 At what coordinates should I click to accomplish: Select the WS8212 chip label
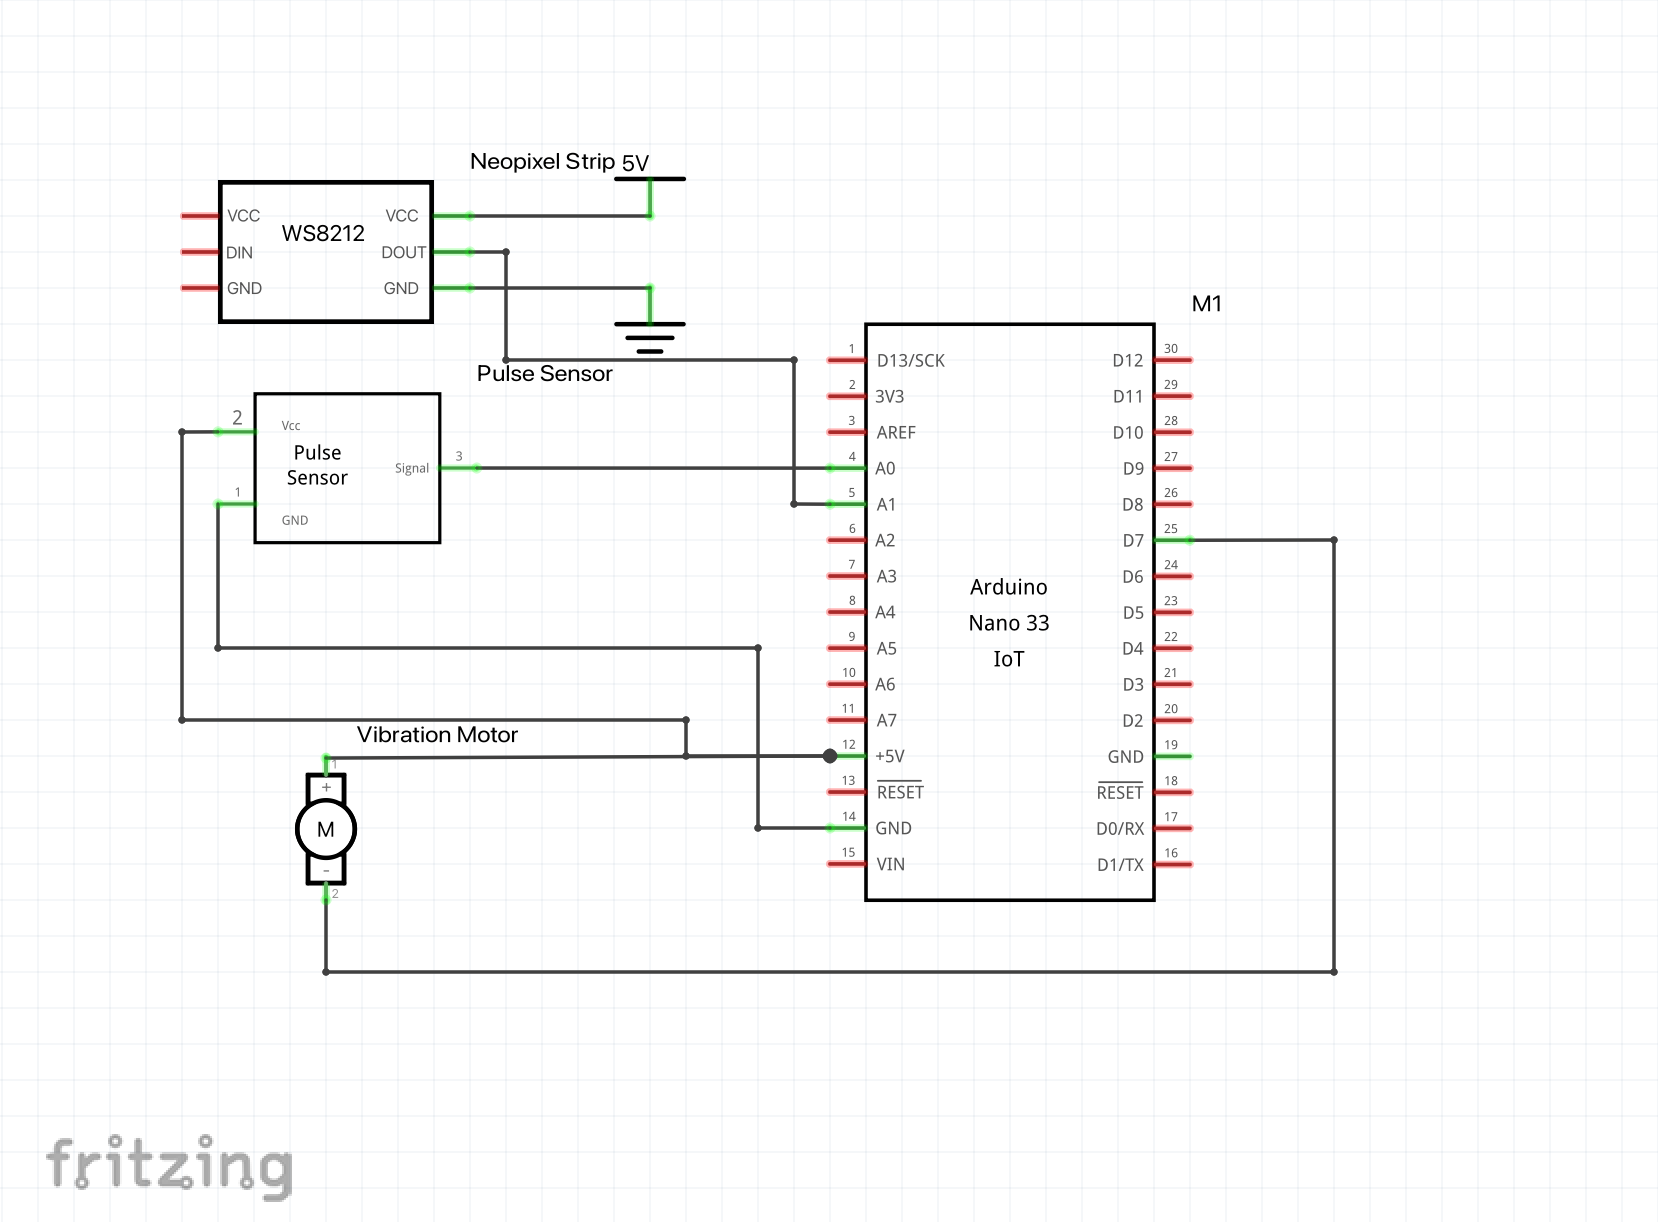point(323,233)
